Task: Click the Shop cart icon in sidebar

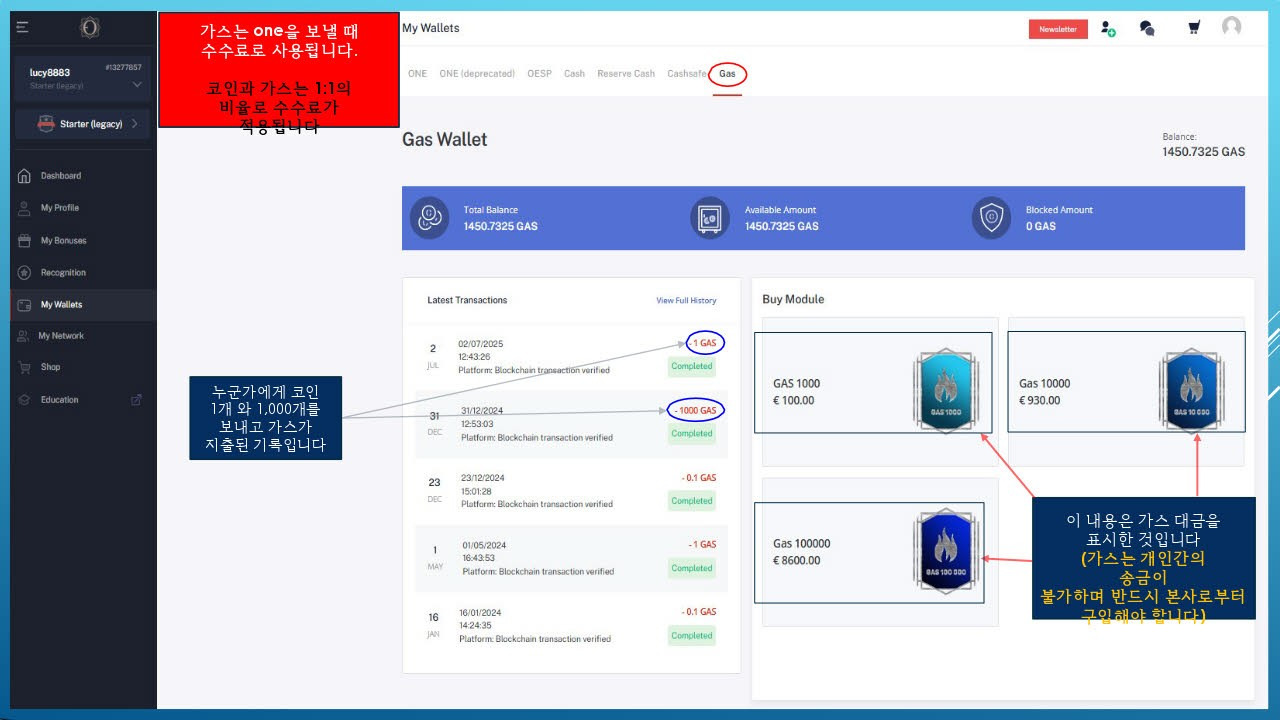Action: 25,367
